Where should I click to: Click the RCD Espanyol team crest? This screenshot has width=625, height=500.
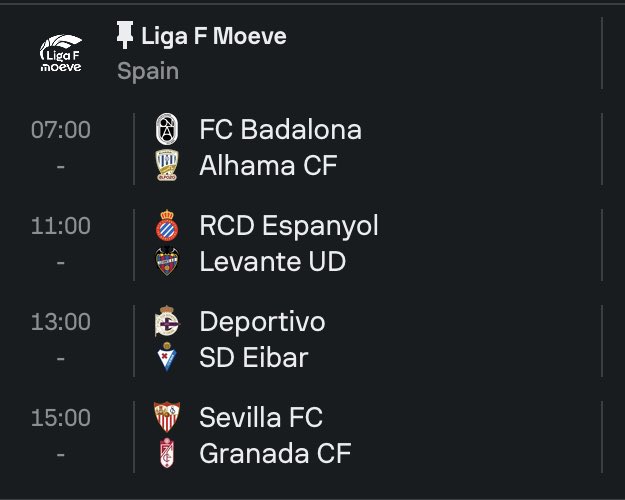tap(166, 226)
